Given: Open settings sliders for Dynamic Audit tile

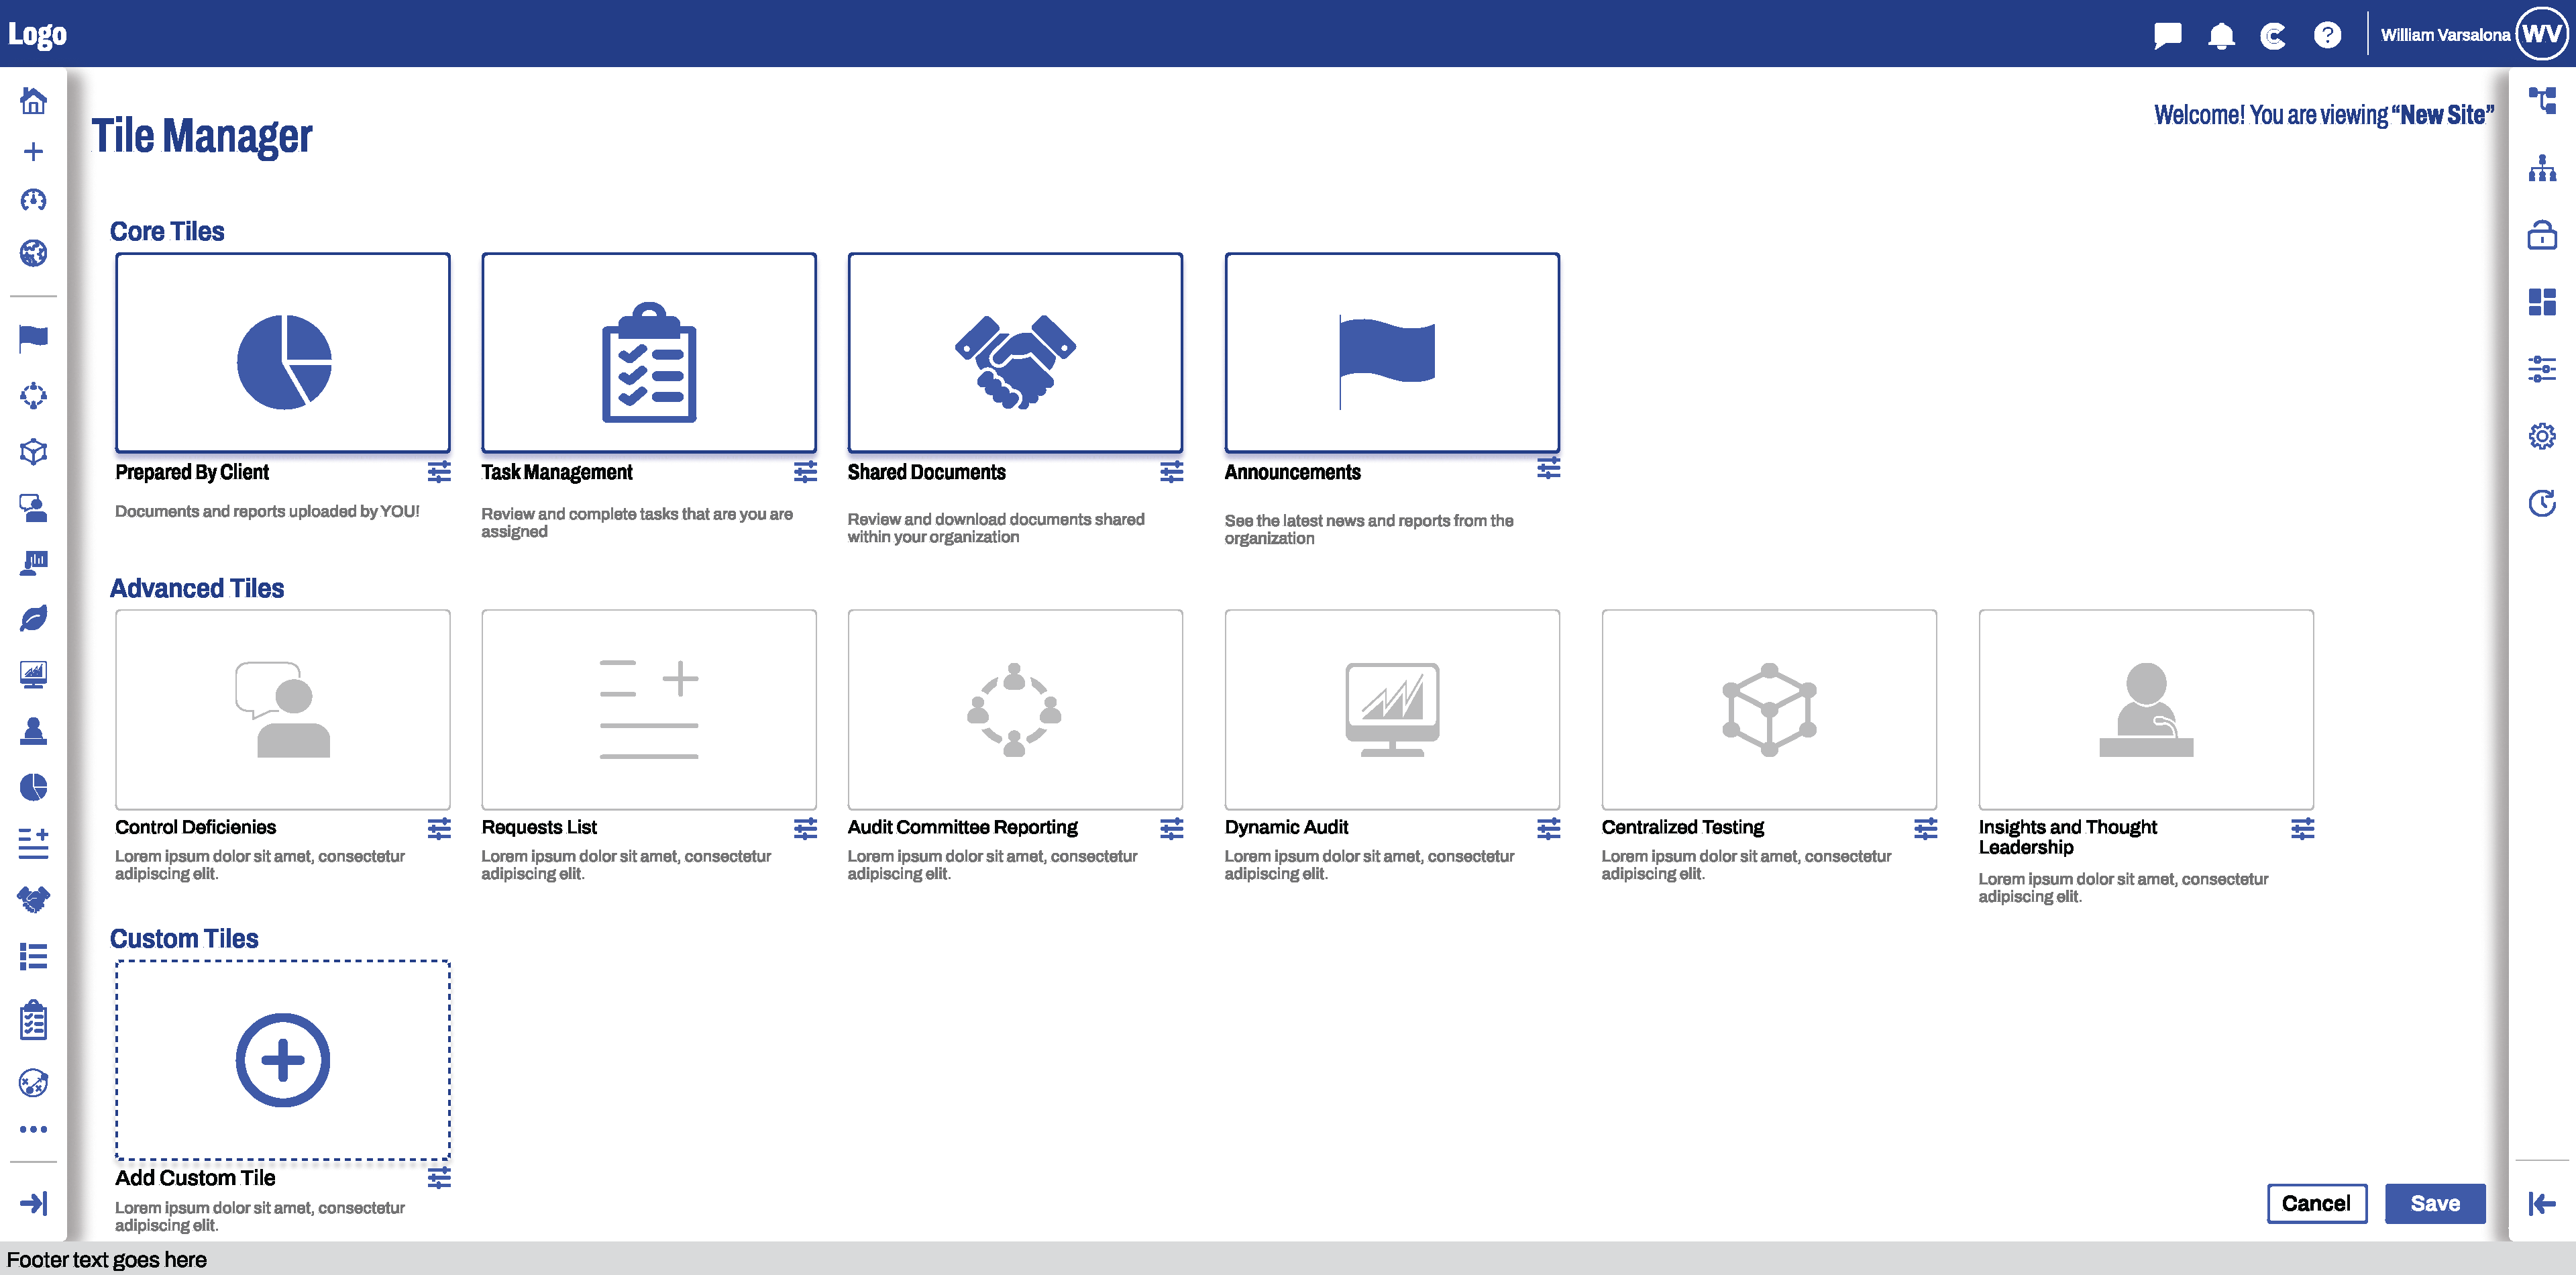Looking at the screenshot, I should (x=1548, y=828).
